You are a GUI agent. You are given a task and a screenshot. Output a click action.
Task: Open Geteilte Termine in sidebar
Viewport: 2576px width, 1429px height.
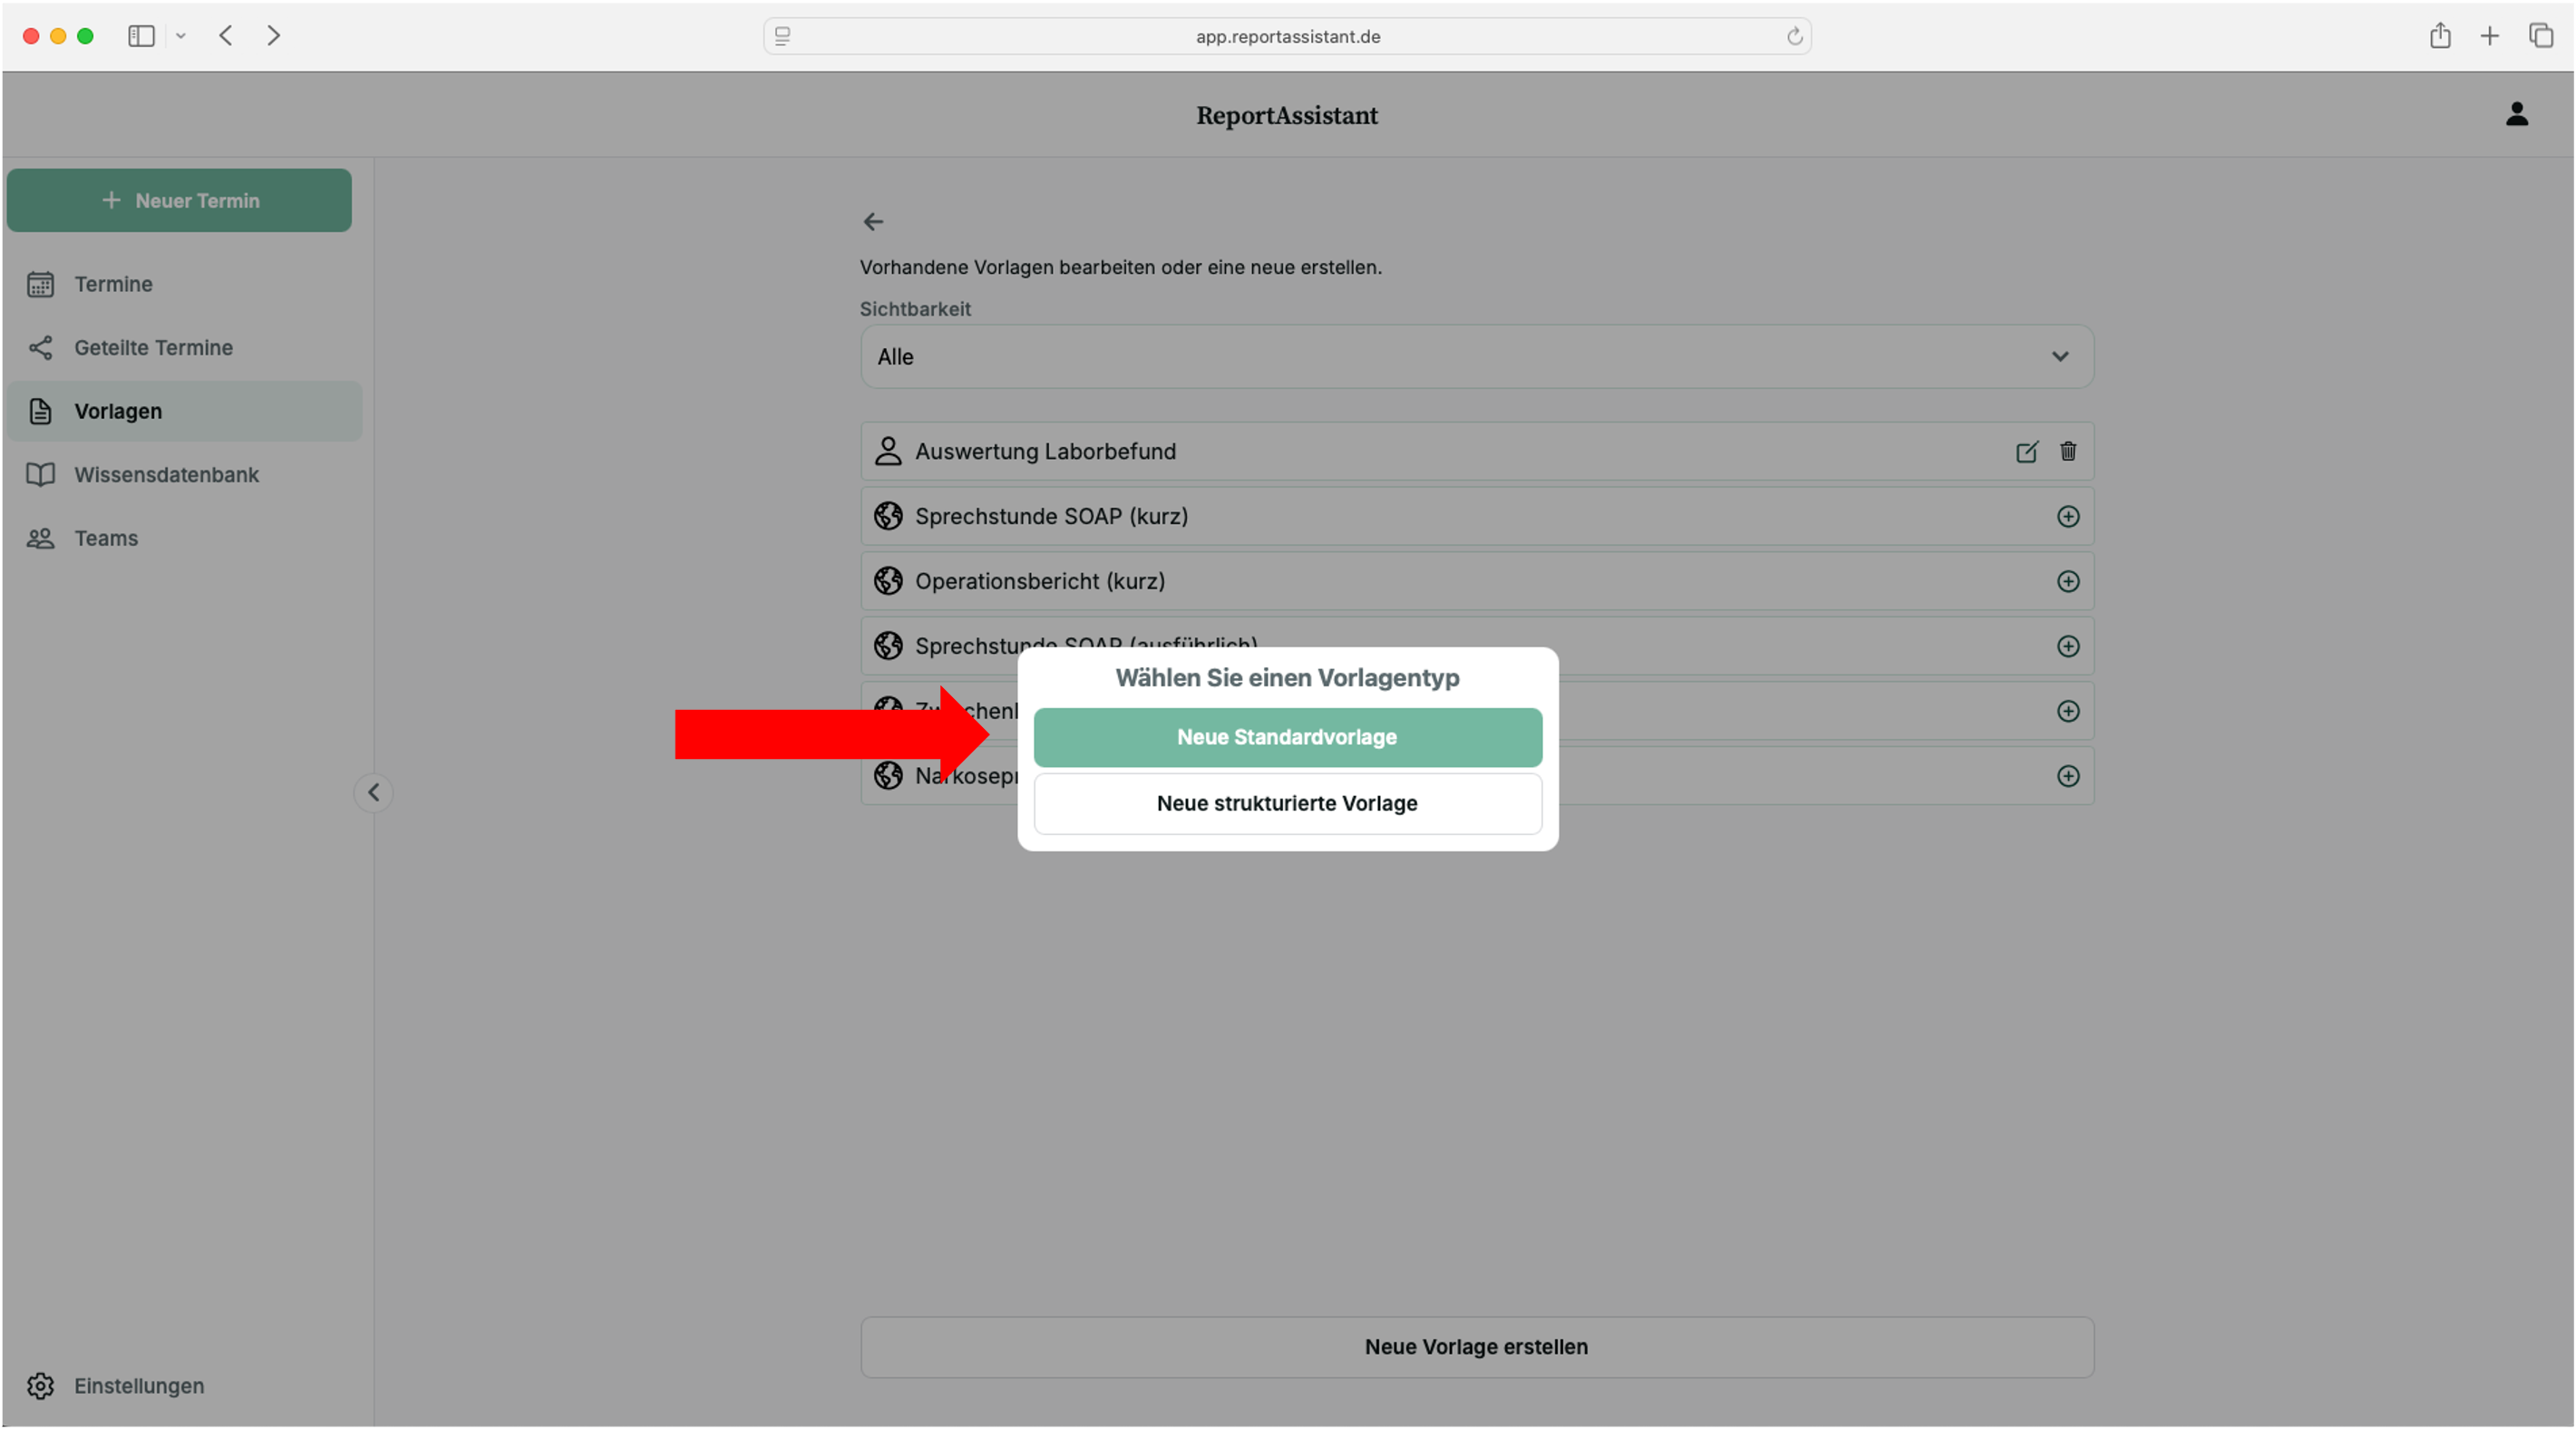click(x=184, y=347)
